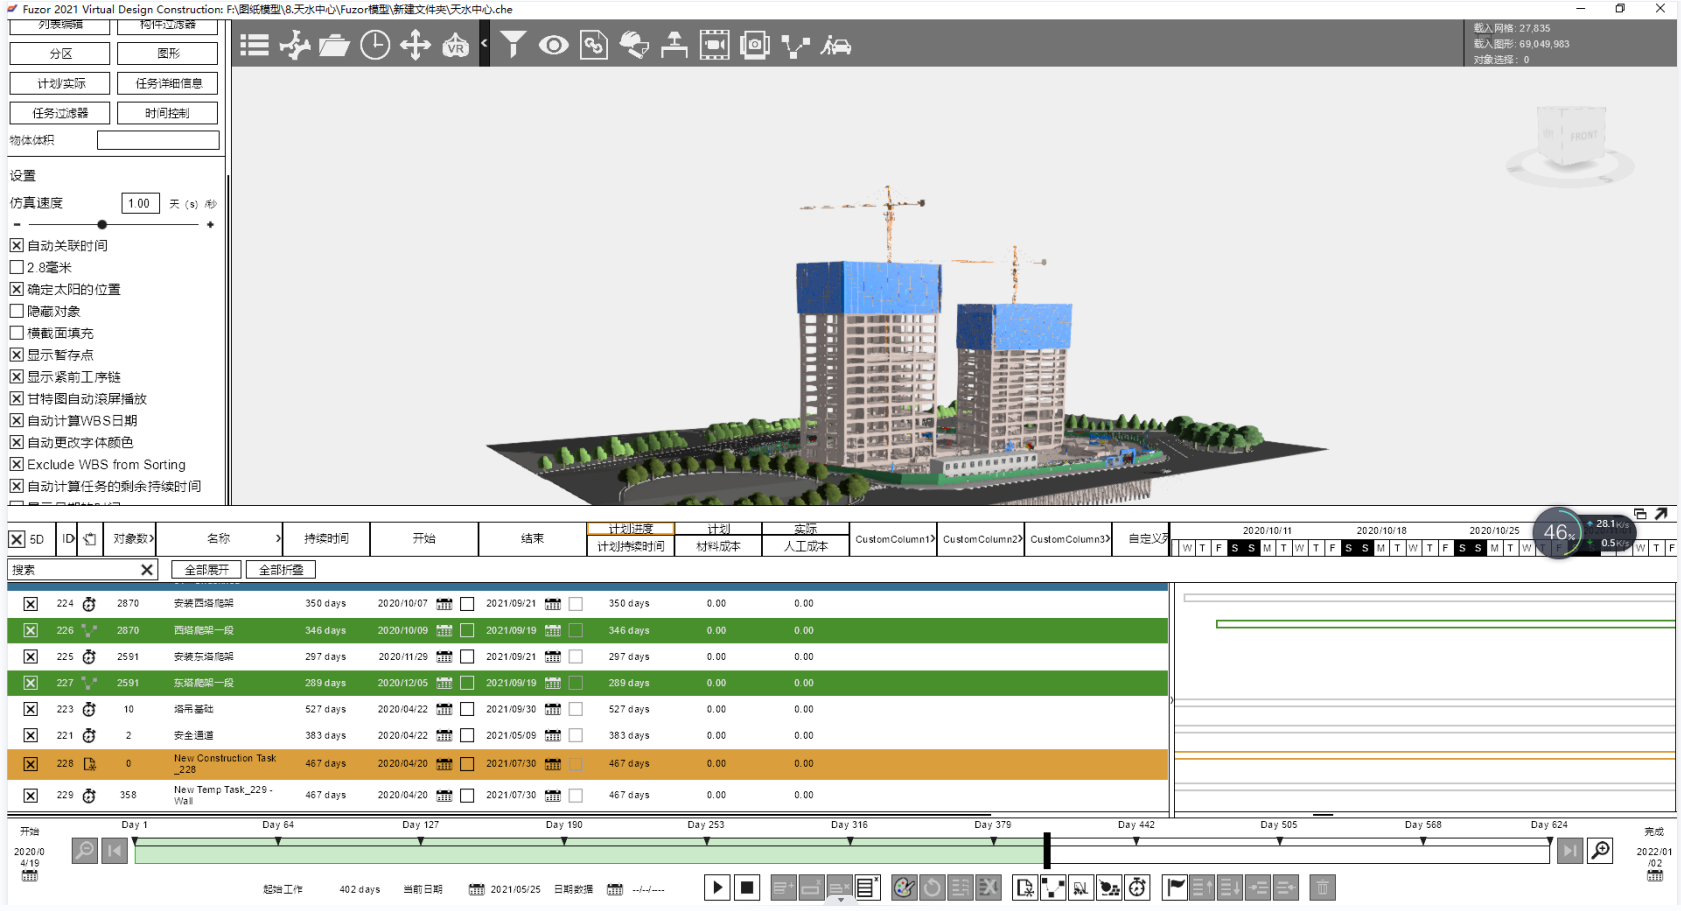Image resolution: width=1681 pixels, height=911 pixels.
Task: Enable the 2.8毫米 checkbox
Action: pos(17,267)
